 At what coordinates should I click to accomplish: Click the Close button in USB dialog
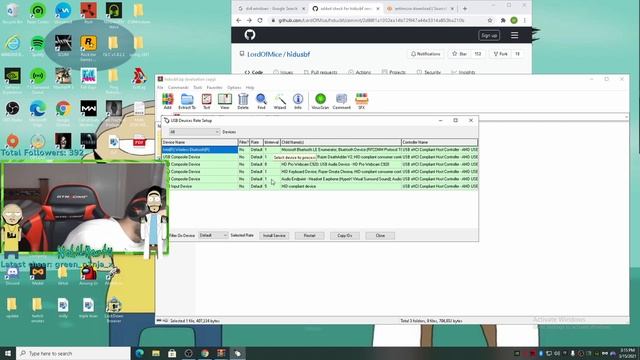point(380,236)
